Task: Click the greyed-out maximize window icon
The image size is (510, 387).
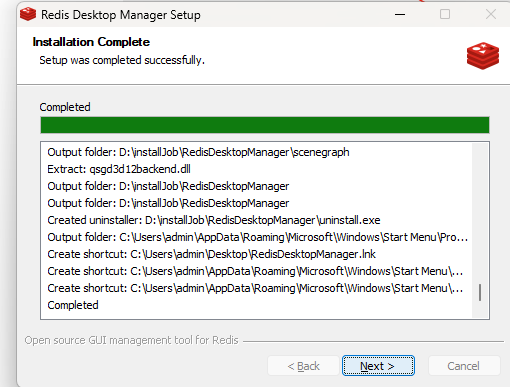Action: click(445, 14)
